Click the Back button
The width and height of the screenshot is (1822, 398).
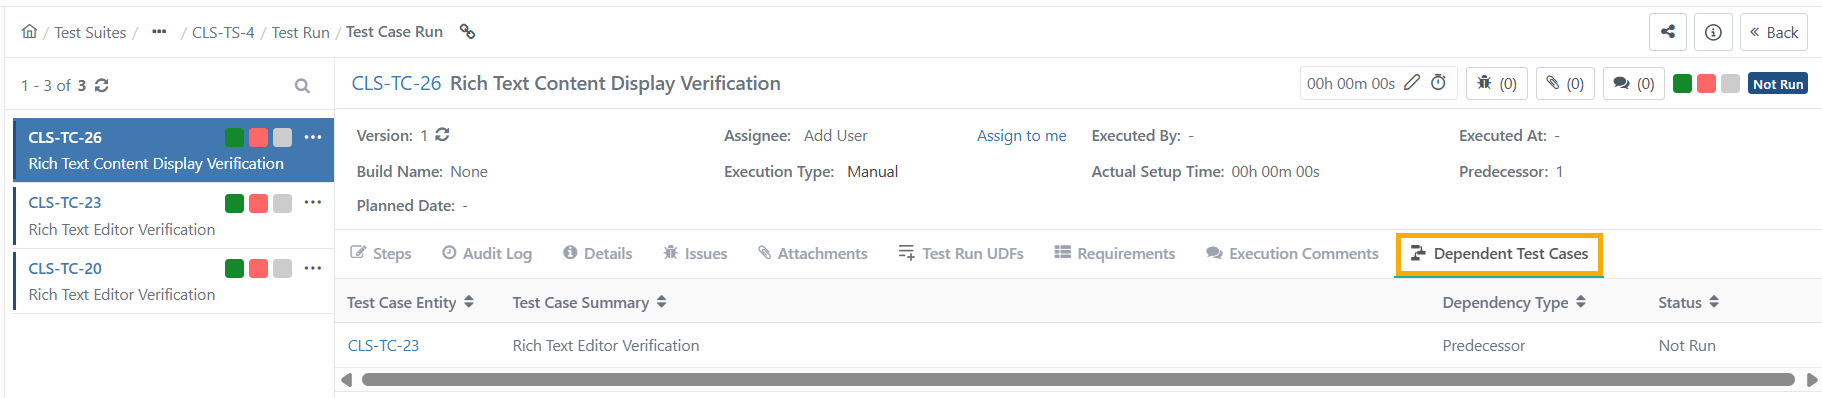coord(1774,32)
